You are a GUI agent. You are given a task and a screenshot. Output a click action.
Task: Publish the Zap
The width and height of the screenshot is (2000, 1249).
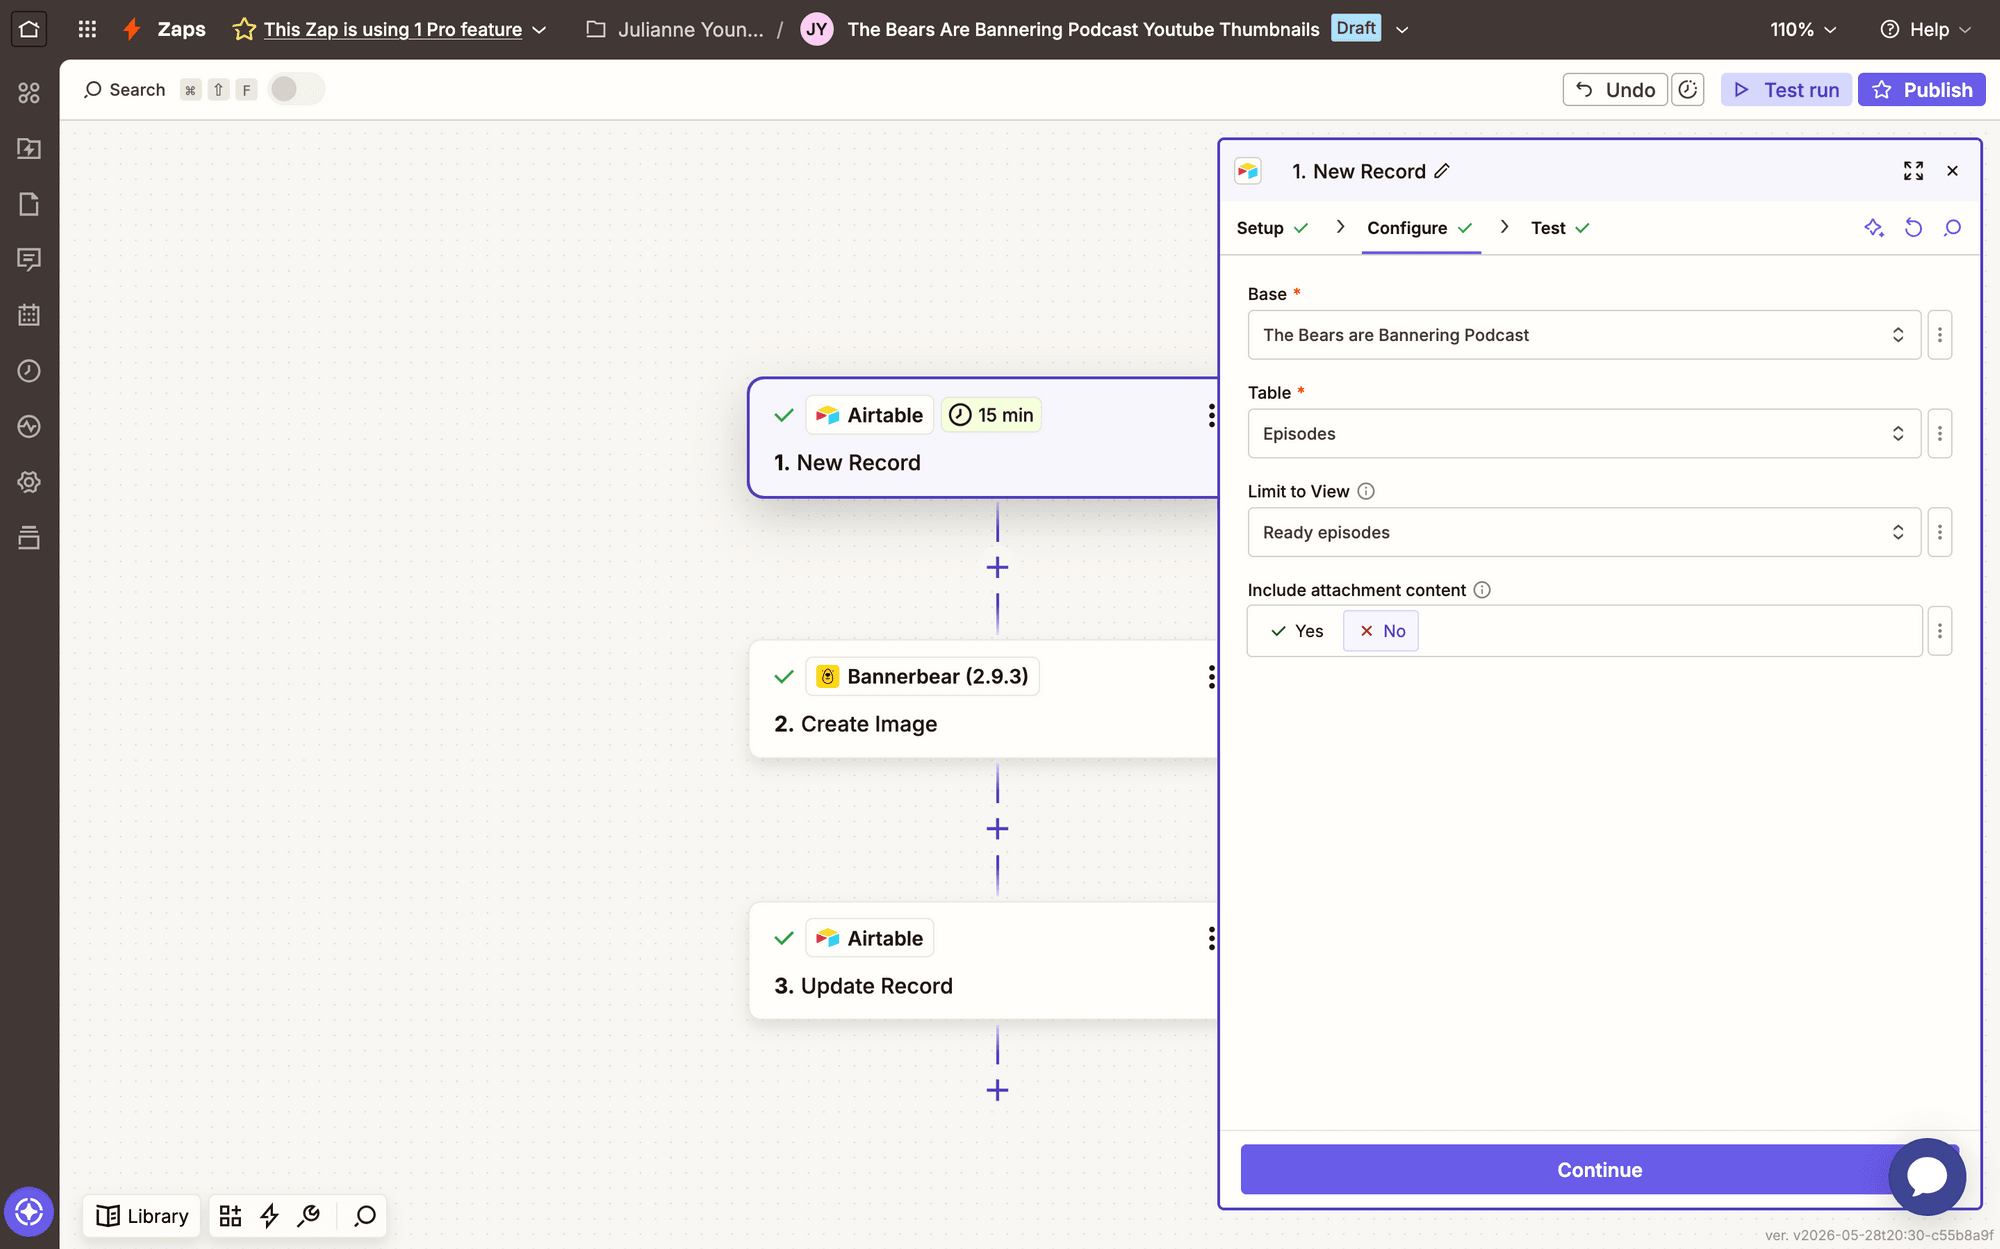tap(1921, 90)
